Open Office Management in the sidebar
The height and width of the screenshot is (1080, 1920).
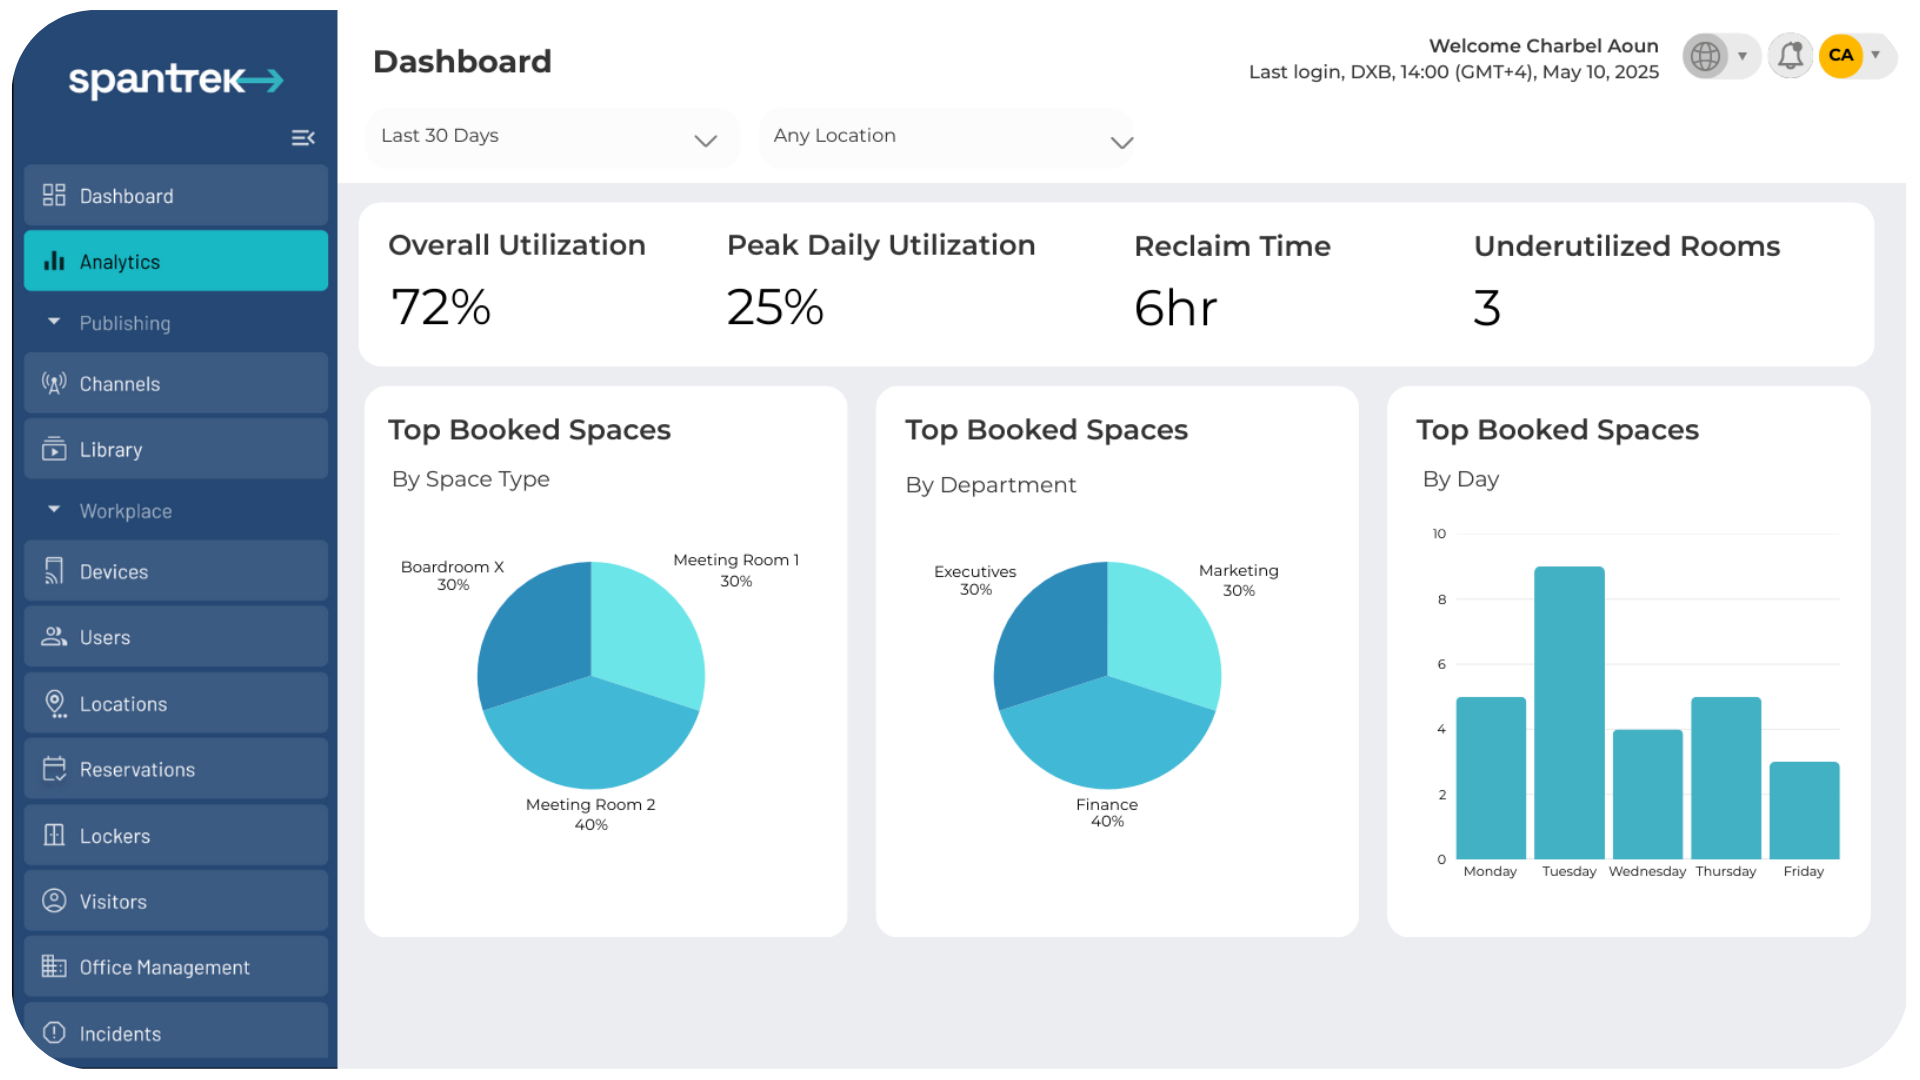176,967
